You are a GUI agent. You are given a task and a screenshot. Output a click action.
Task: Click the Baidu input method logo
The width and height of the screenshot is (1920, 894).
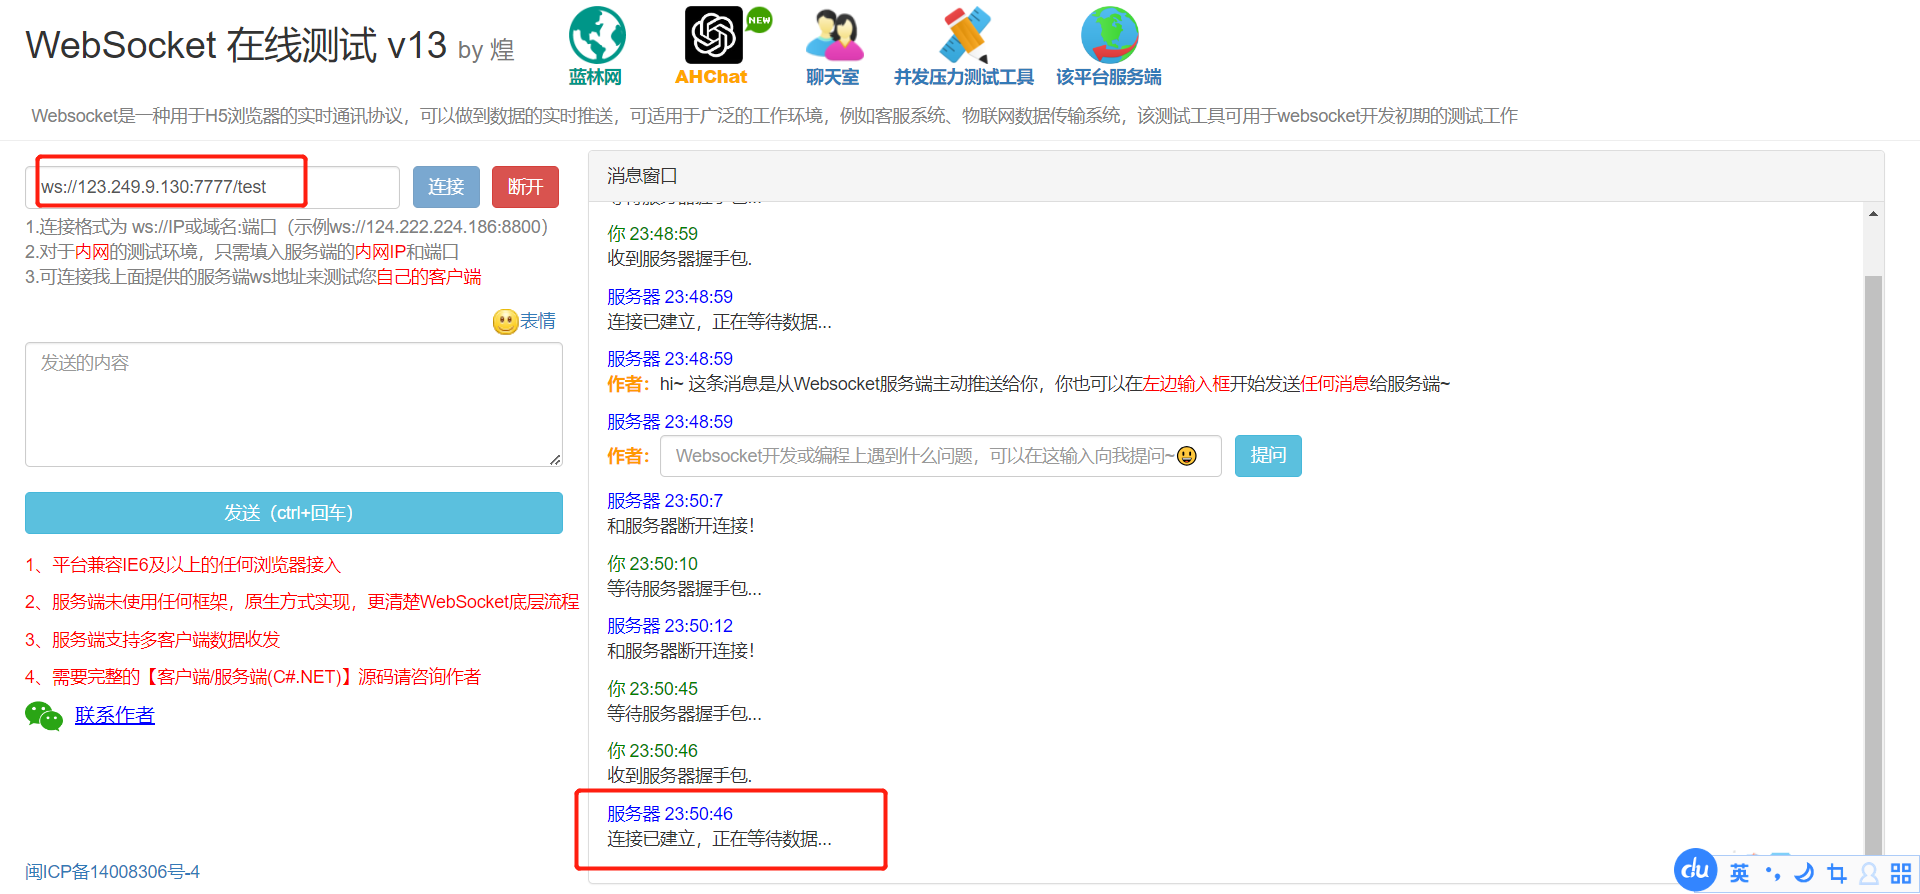1695,871
